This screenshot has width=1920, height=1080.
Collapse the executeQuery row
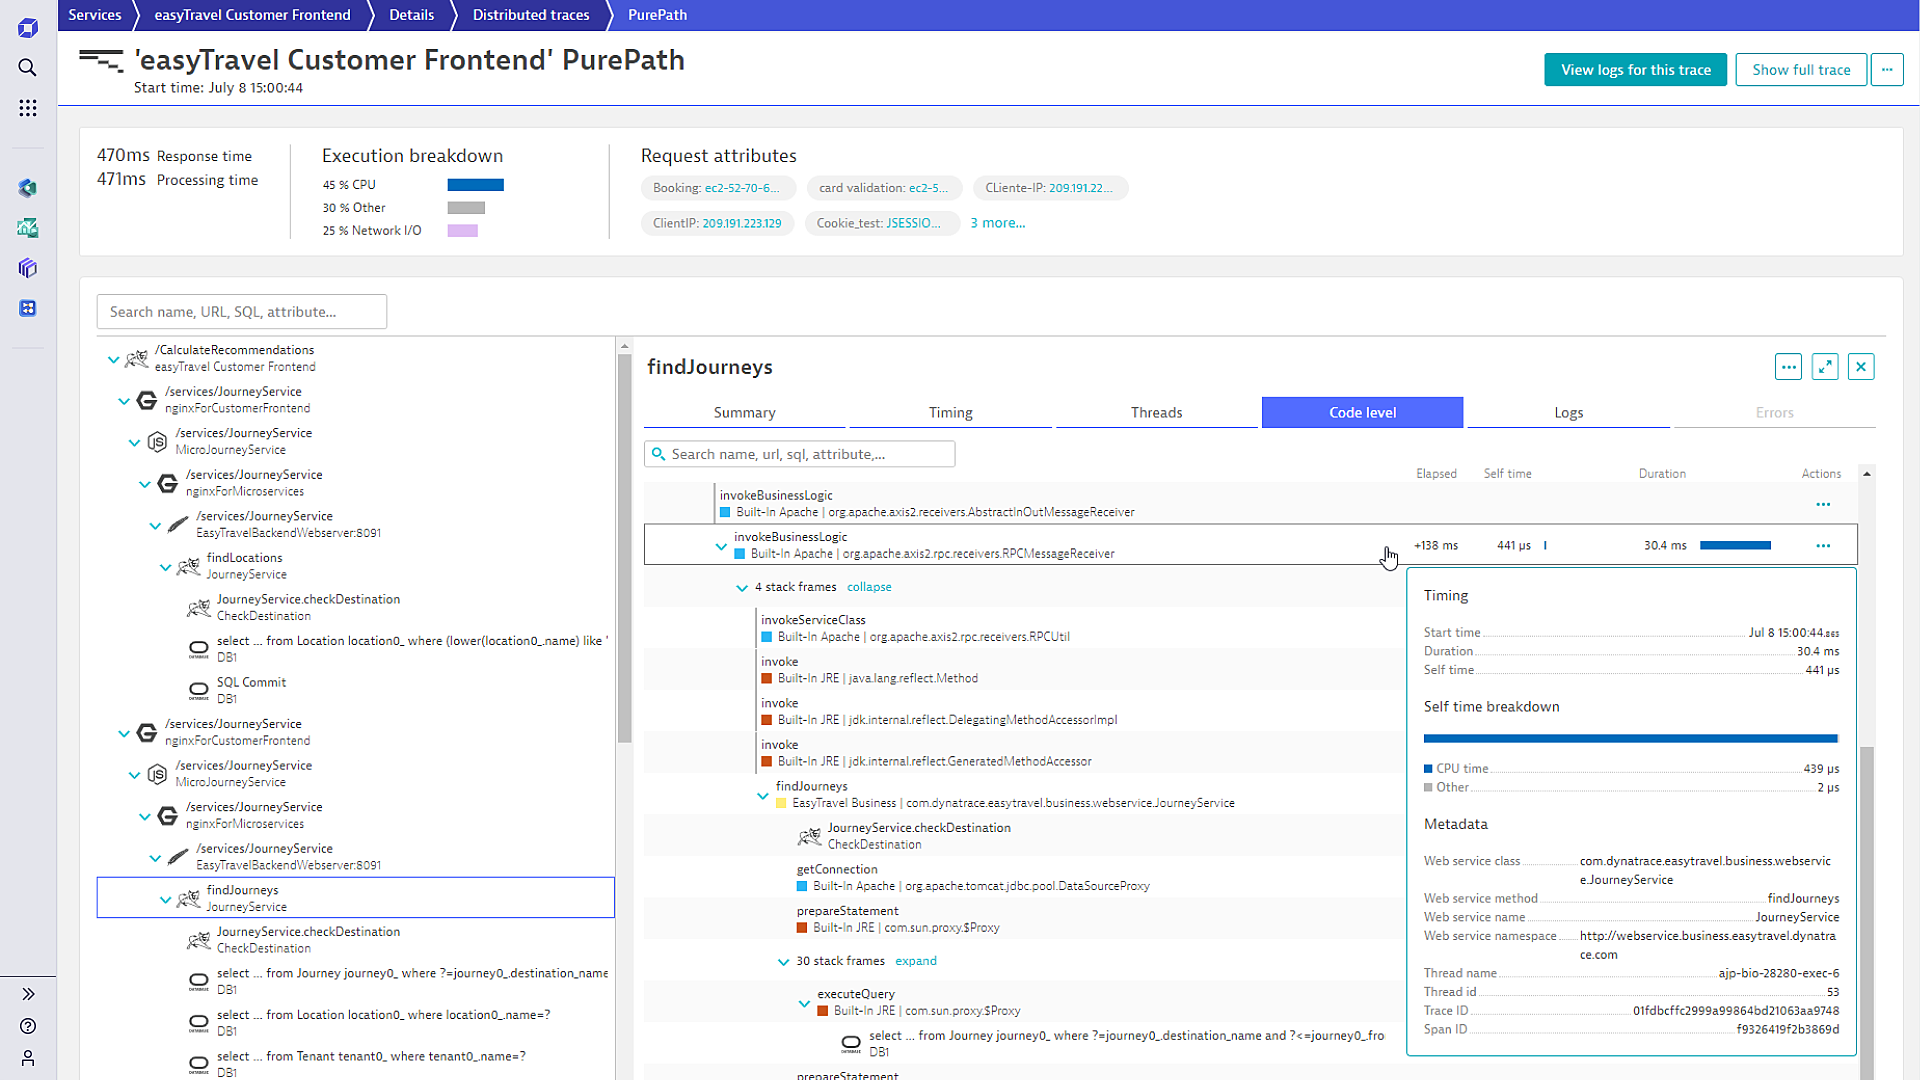[x=804, y=1003]
